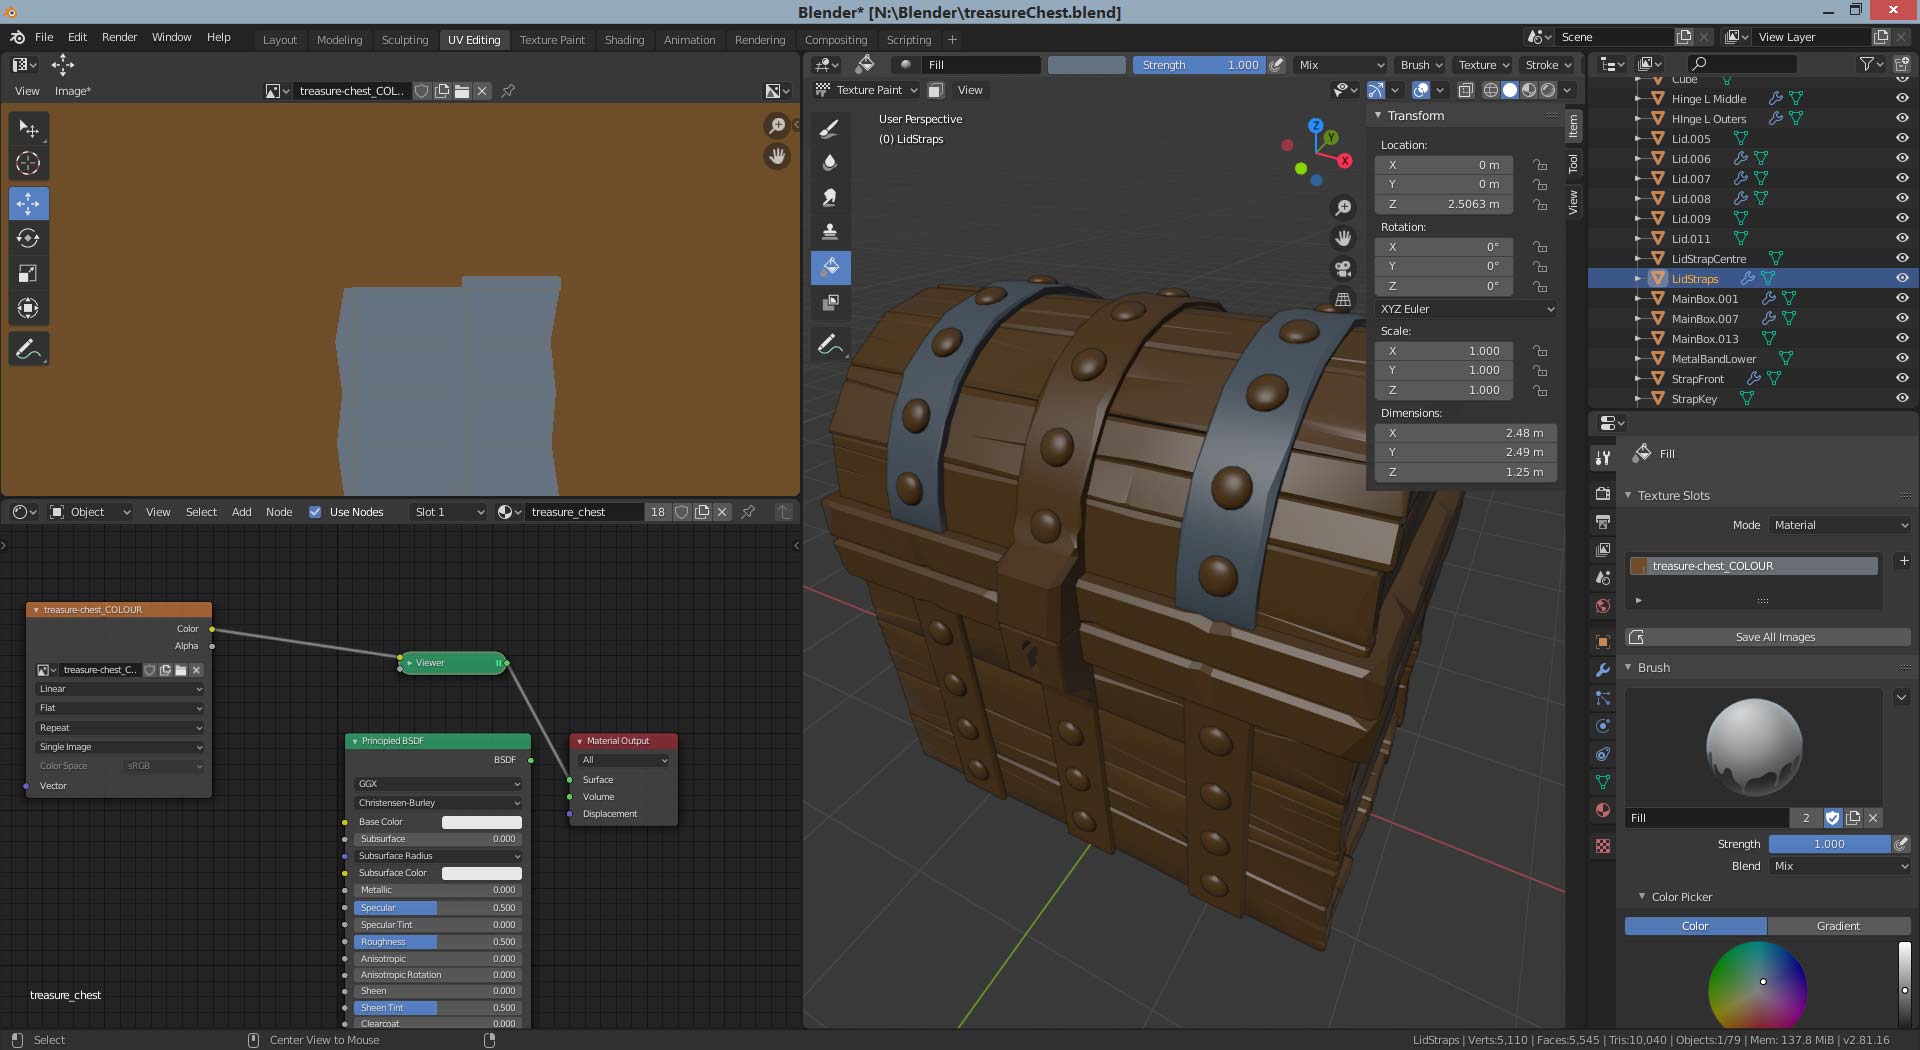
Task: Select the Draw brush tool
Action: [830, 127]
